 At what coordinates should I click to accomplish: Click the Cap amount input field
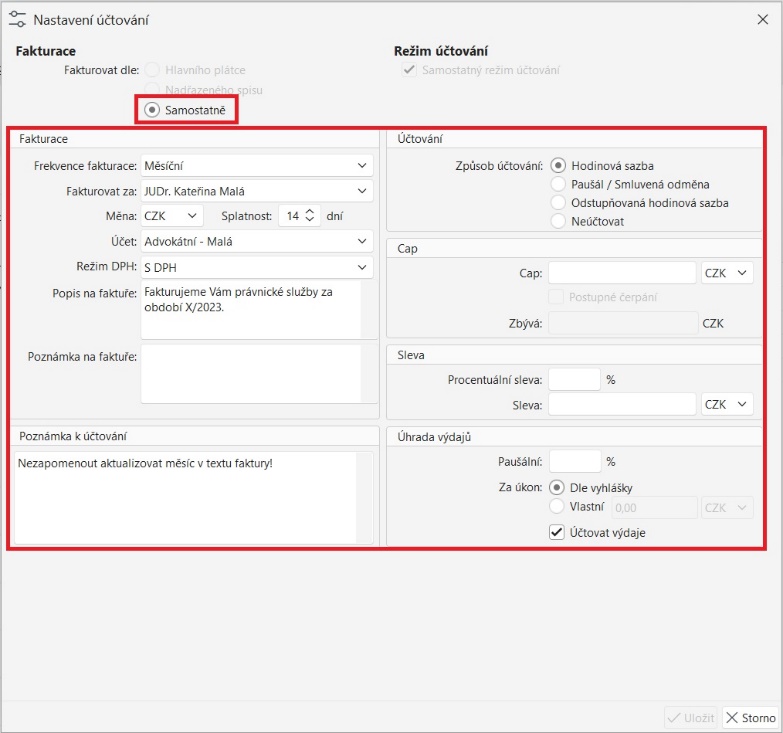tap(621, 273)
